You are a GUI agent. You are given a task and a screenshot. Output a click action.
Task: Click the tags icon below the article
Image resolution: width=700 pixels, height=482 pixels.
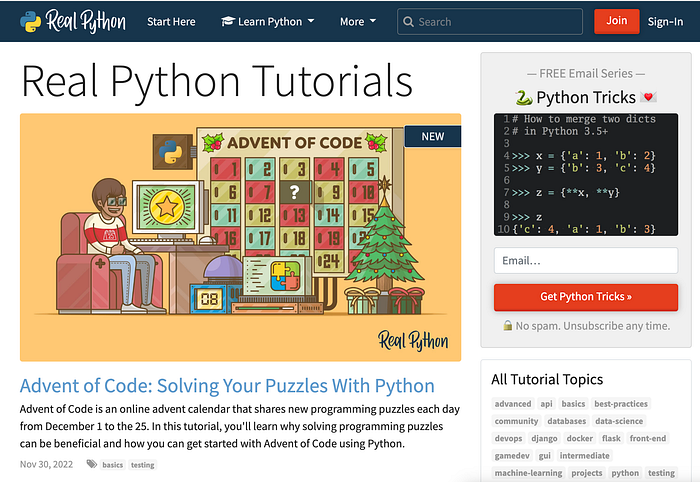92,464
